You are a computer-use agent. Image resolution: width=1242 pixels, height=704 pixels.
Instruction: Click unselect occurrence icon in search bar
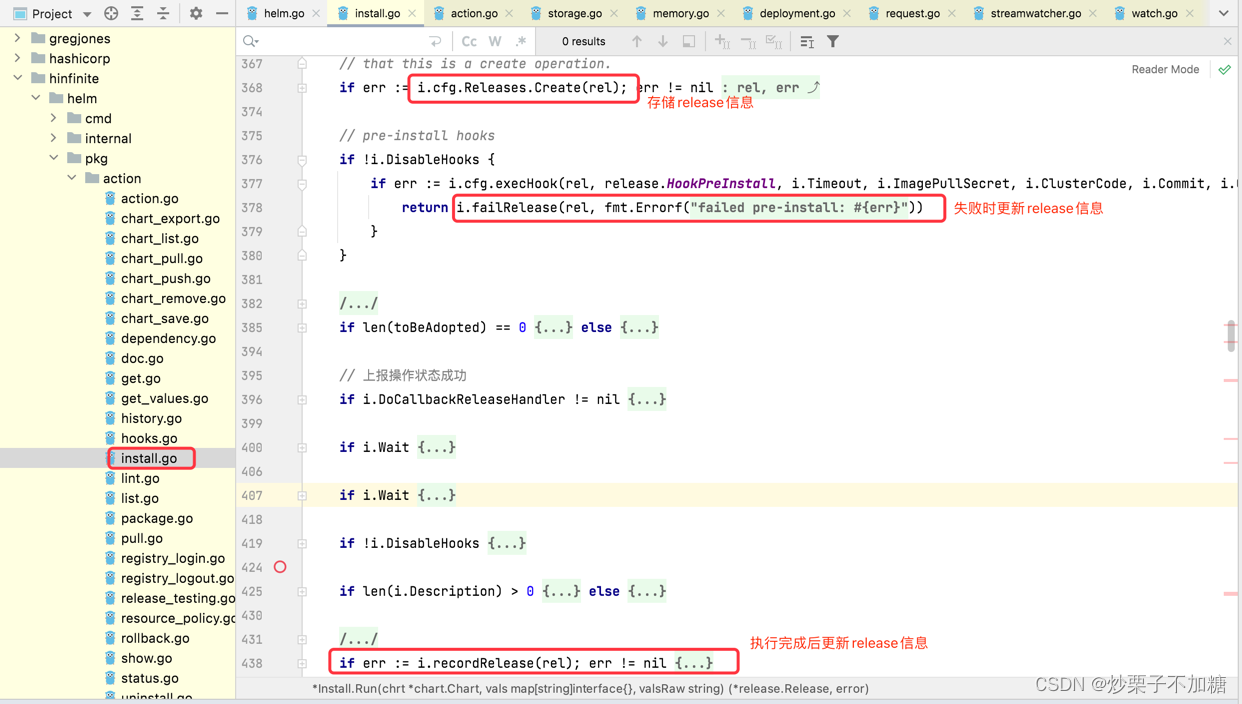coord(748,42)
